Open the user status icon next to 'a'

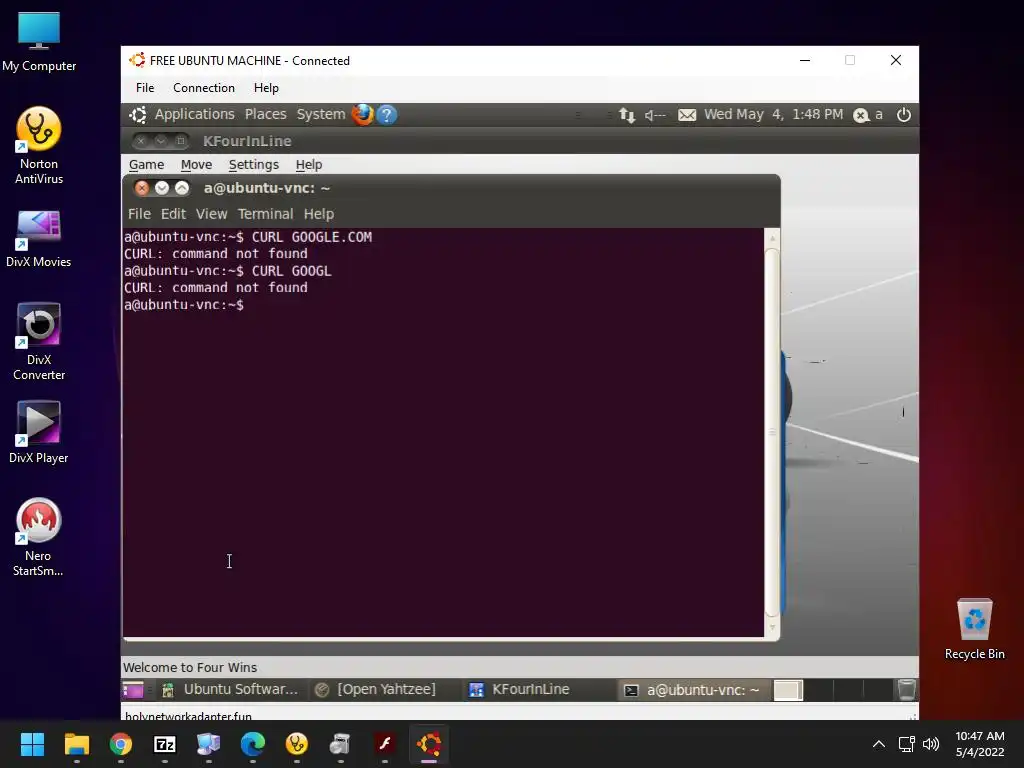click(x=861, y=115)
